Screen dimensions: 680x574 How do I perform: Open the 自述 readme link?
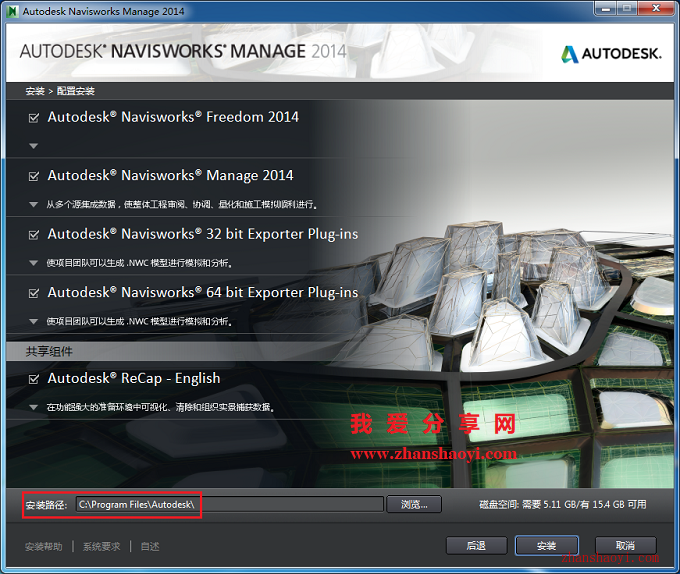pos(150,547)
